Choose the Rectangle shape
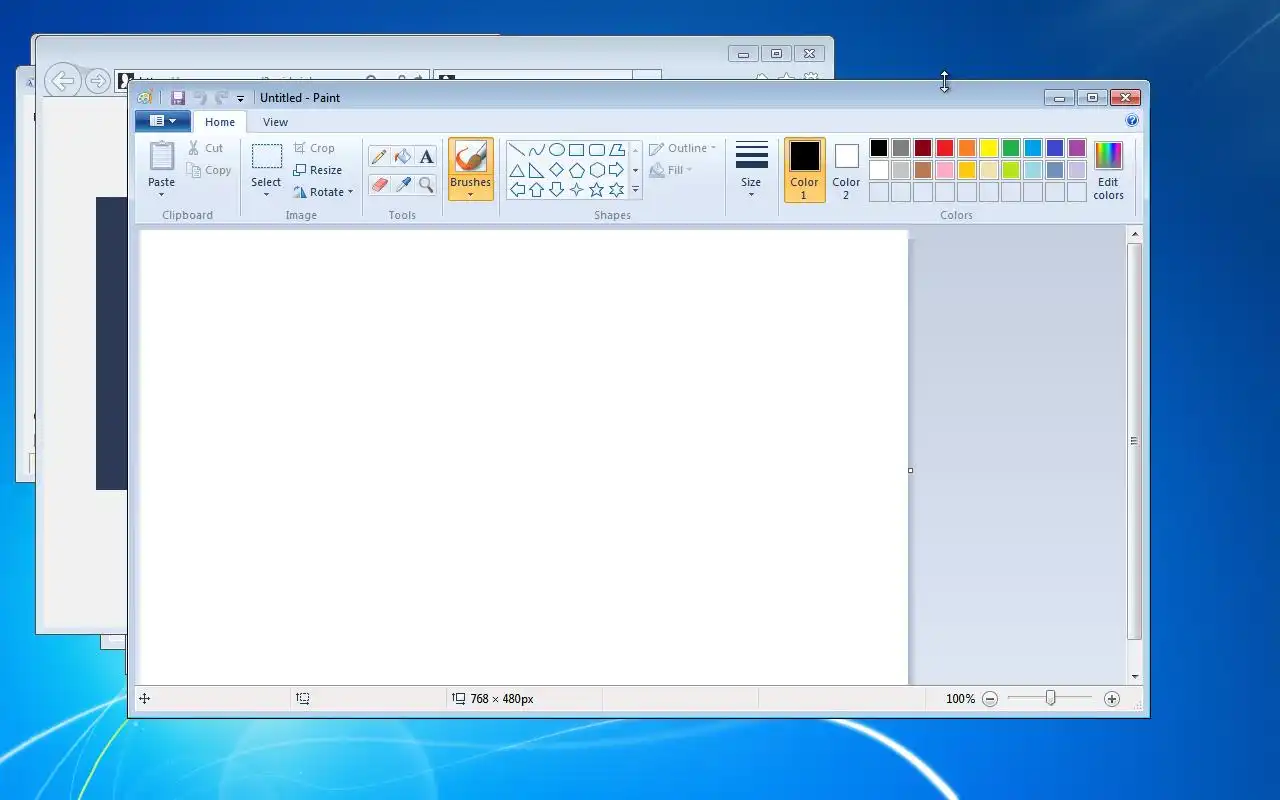The width and height of the screenshot is (1280, 800). click(x=577, y=150)
